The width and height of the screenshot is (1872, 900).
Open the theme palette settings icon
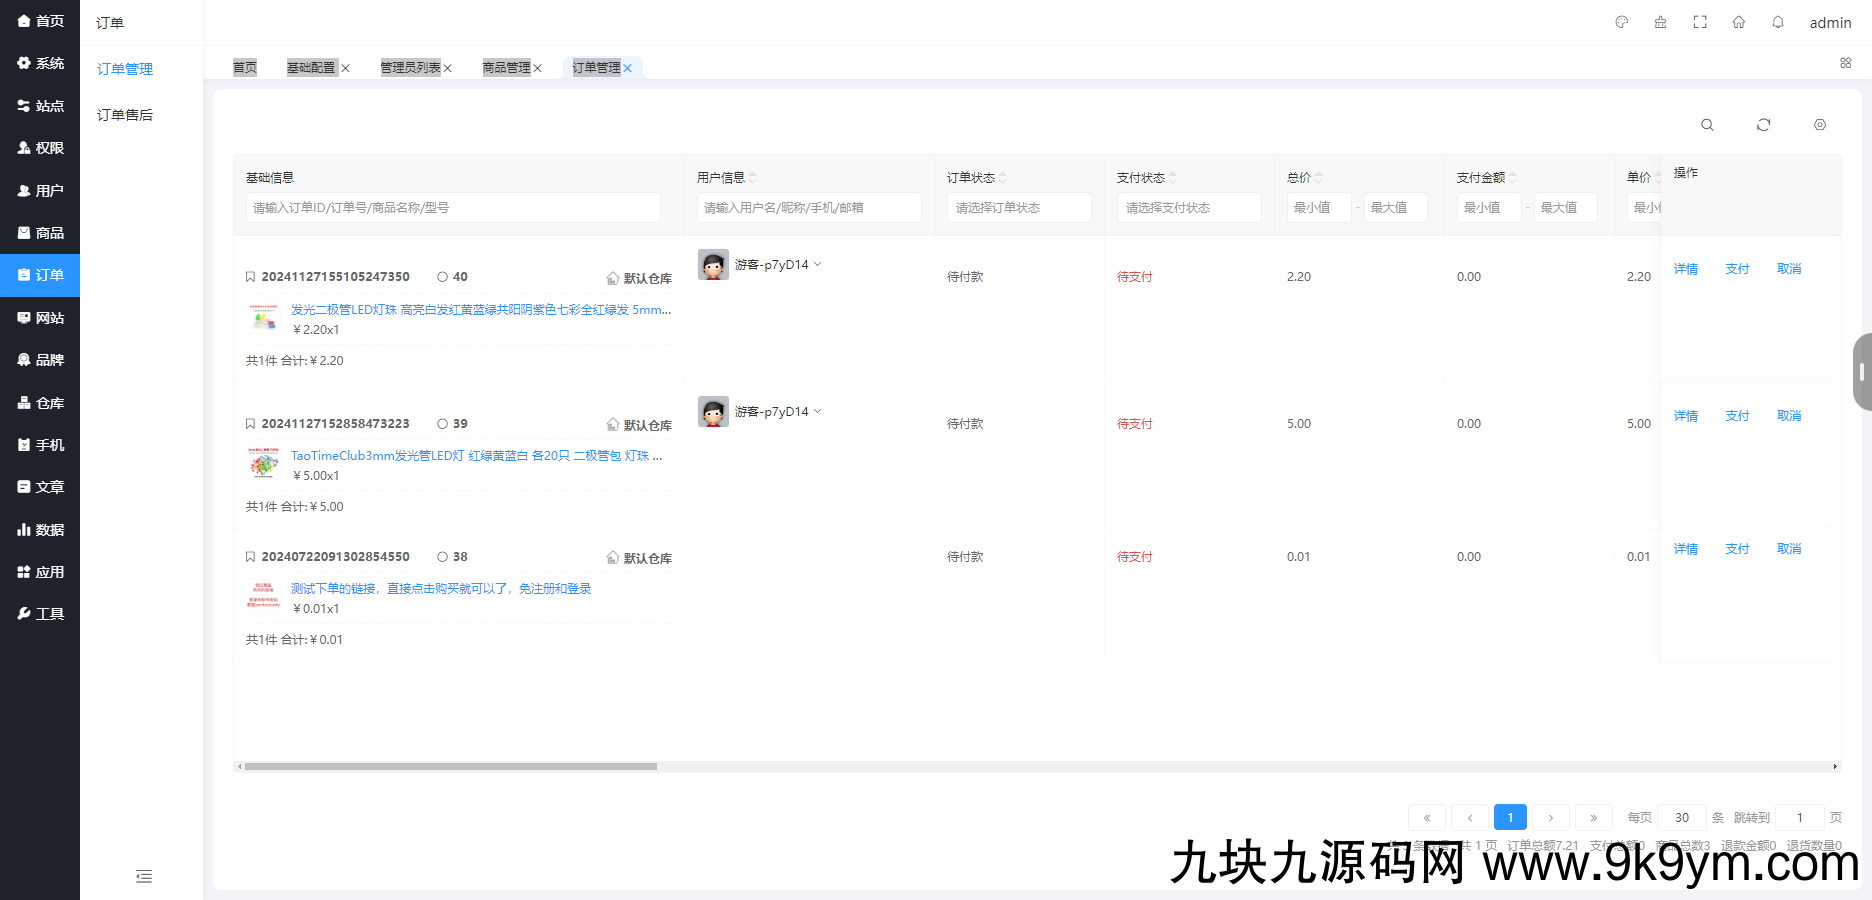click(x=1621, y=21)
